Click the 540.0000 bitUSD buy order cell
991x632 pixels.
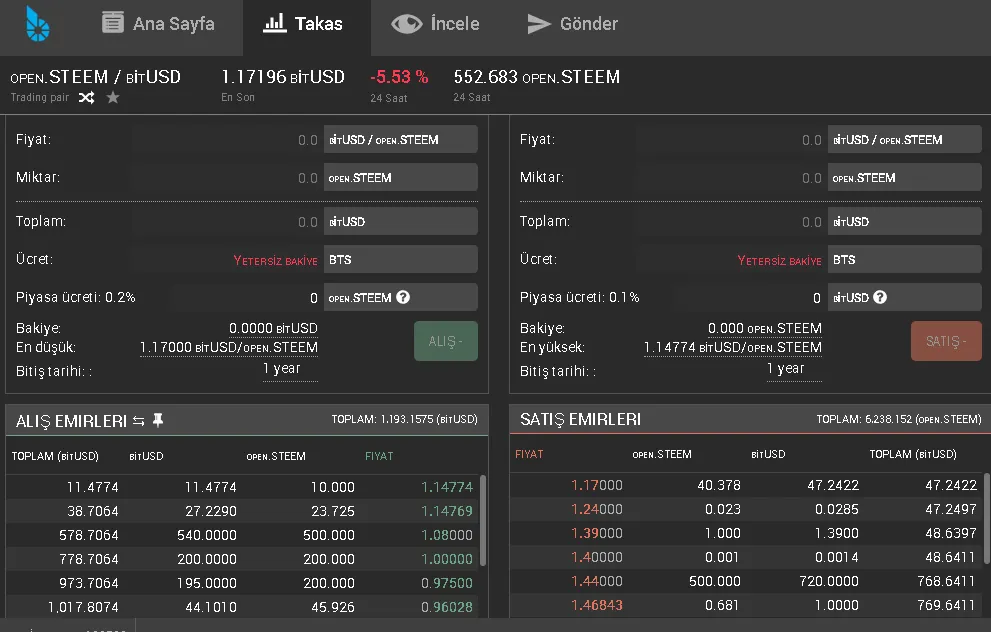(x=207, y=535)
